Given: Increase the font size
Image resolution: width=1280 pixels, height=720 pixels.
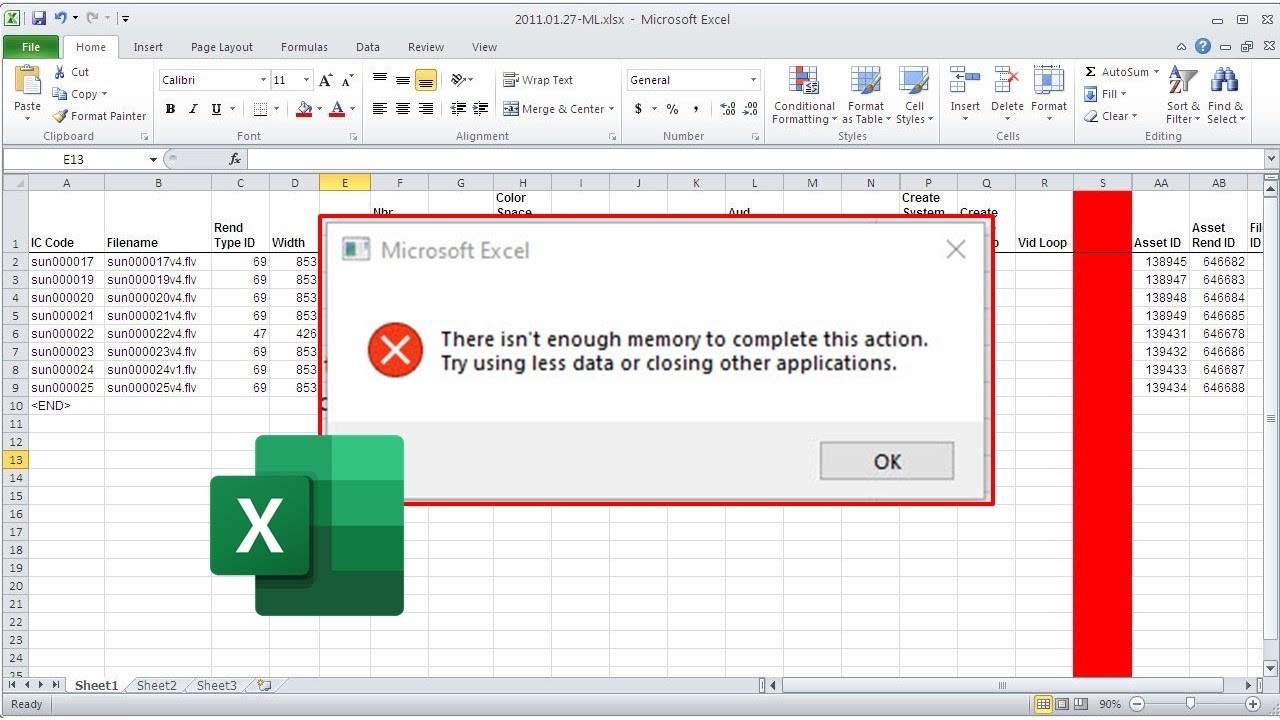Looking at the screenshot, I should (x=326, y=80).
